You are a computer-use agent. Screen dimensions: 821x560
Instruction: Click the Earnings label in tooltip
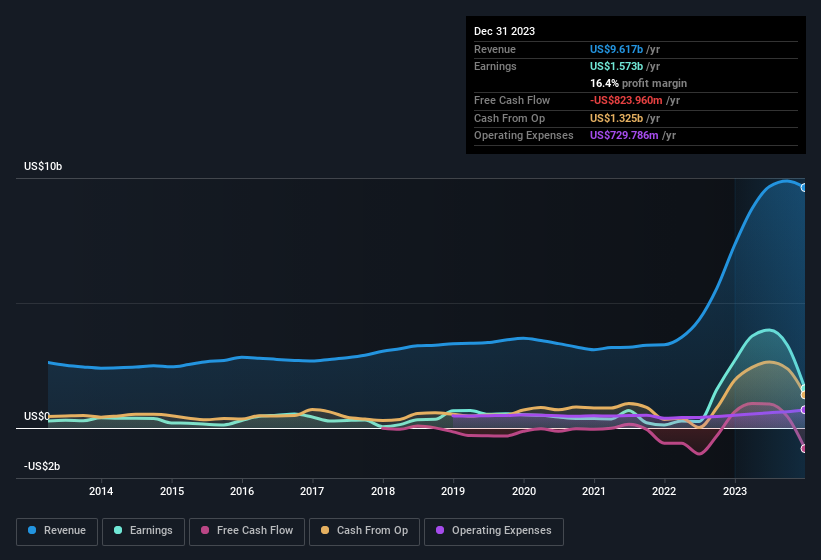pos(495,66)
